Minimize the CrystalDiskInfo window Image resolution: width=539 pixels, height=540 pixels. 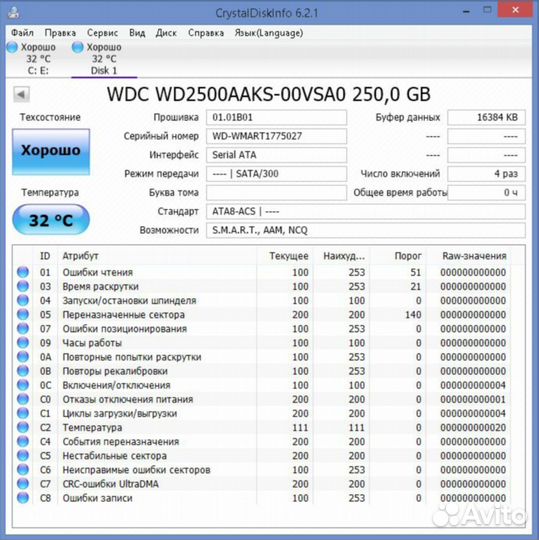(x=466, y=11)
